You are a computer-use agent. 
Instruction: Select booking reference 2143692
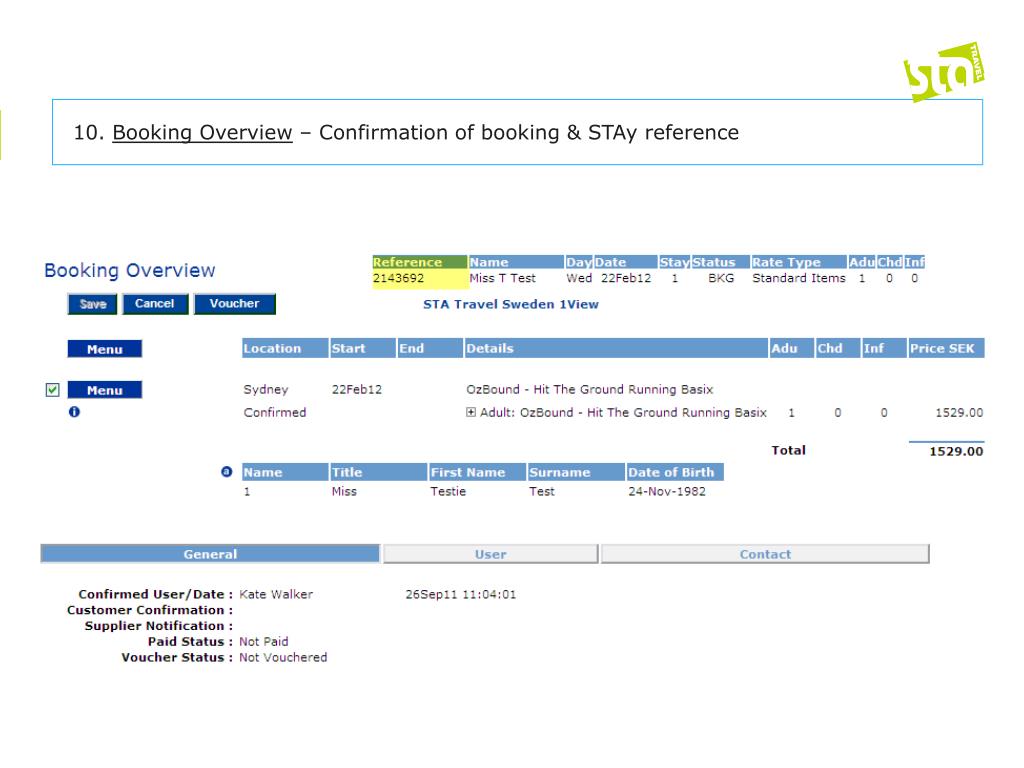[398, 278]
